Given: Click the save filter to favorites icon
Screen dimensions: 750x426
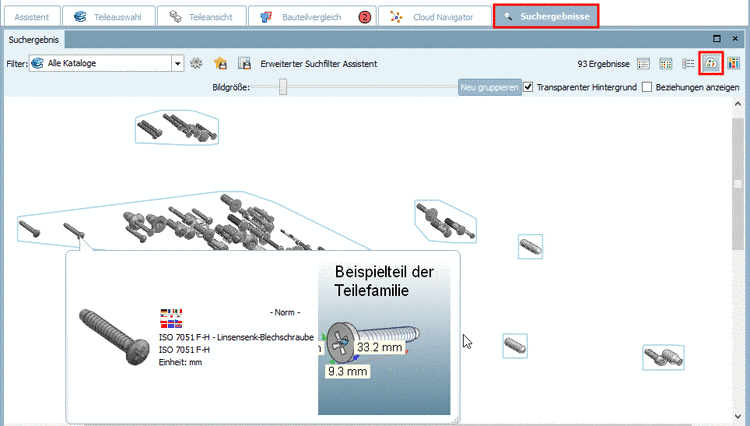Looking at the screenshot, I should pos(221,63).
